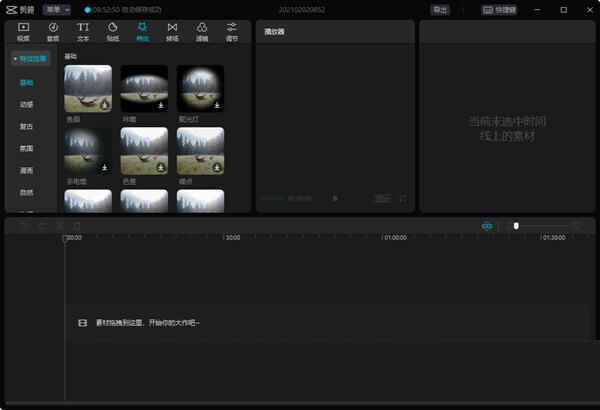The image size is (600, 410).
Task: Download the 聚光灯 effect
Action: (216, 104)
